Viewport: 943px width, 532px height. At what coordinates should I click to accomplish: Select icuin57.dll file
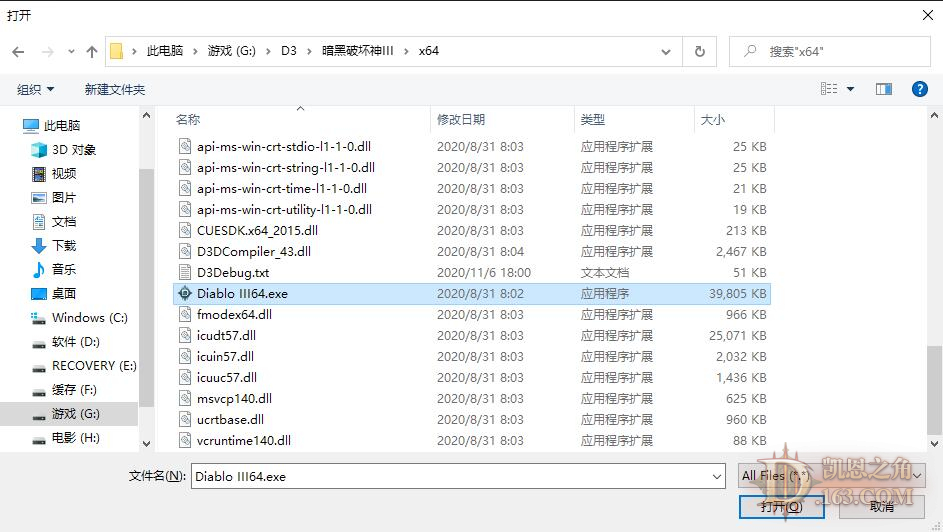point(472,357)
